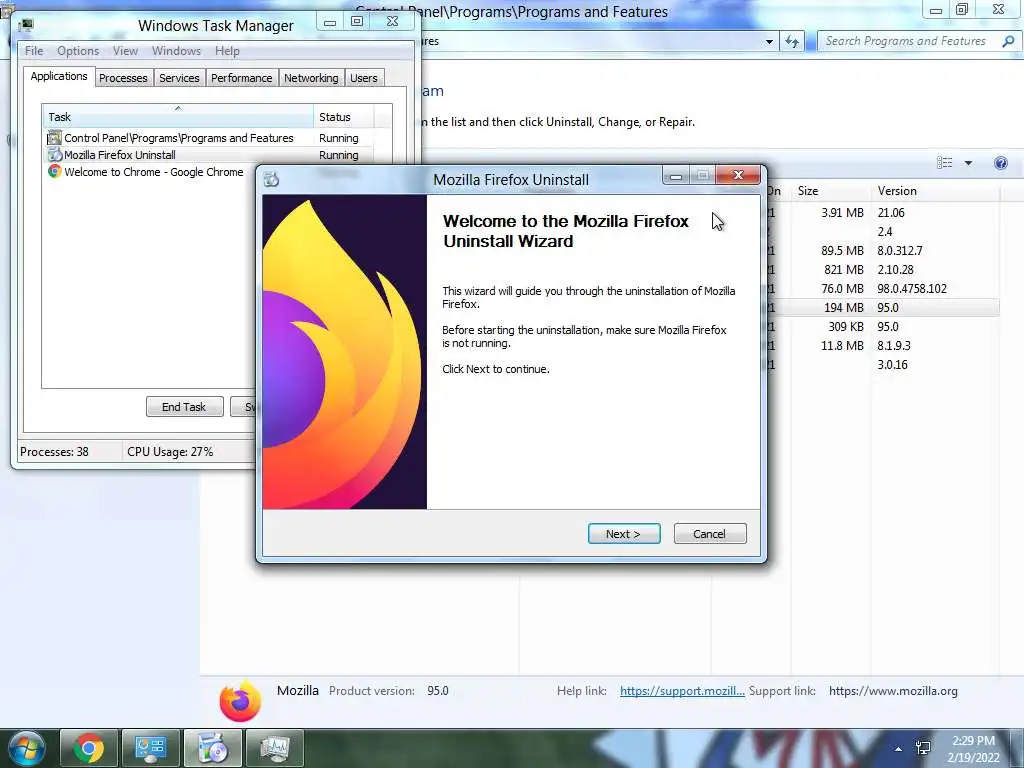Screen dimensions: 1024x768
Task: Select the row with size 309 KB
Action: click(883, 326)
